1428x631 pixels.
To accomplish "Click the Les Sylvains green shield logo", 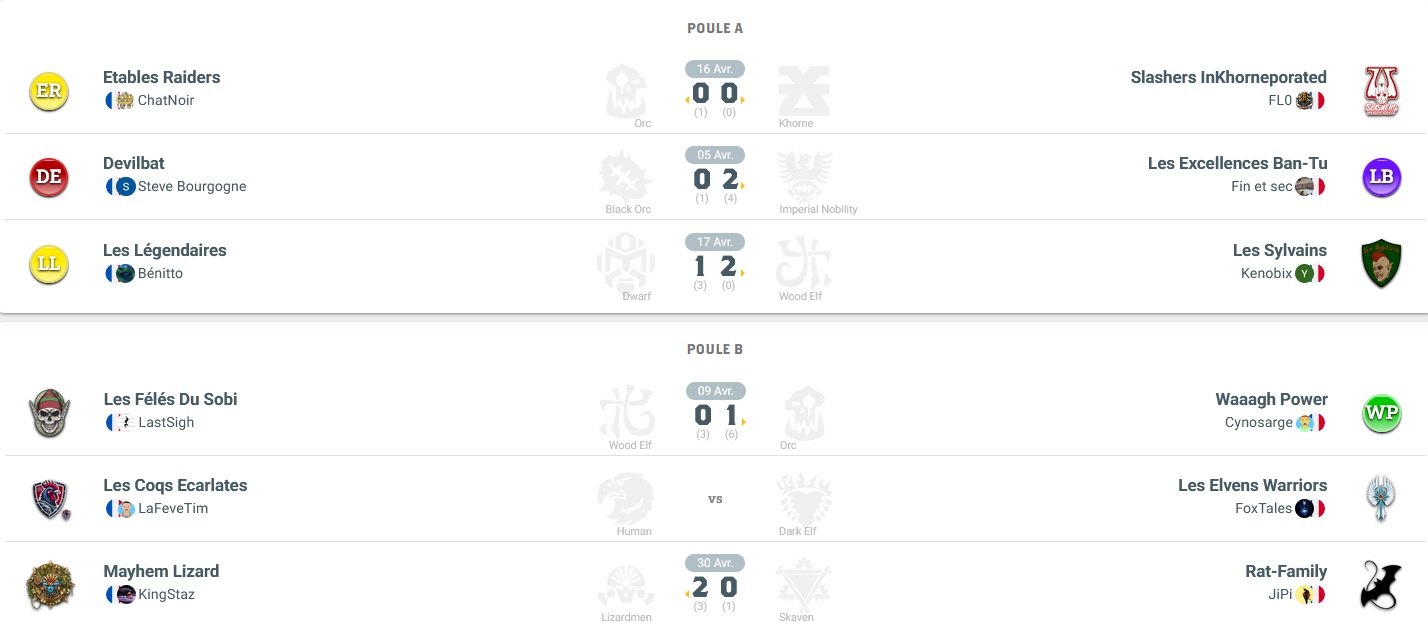I will 1381,263.
